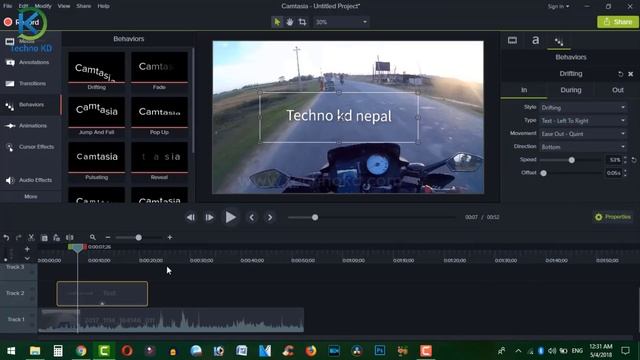
Task: Open the Annotations panel
Action: (31, 62)
